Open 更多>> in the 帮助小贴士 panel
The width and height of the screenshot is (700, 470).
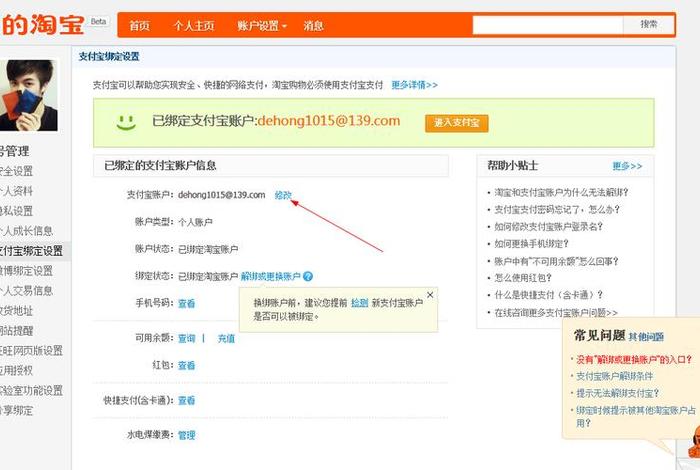[x=627, y=166]
